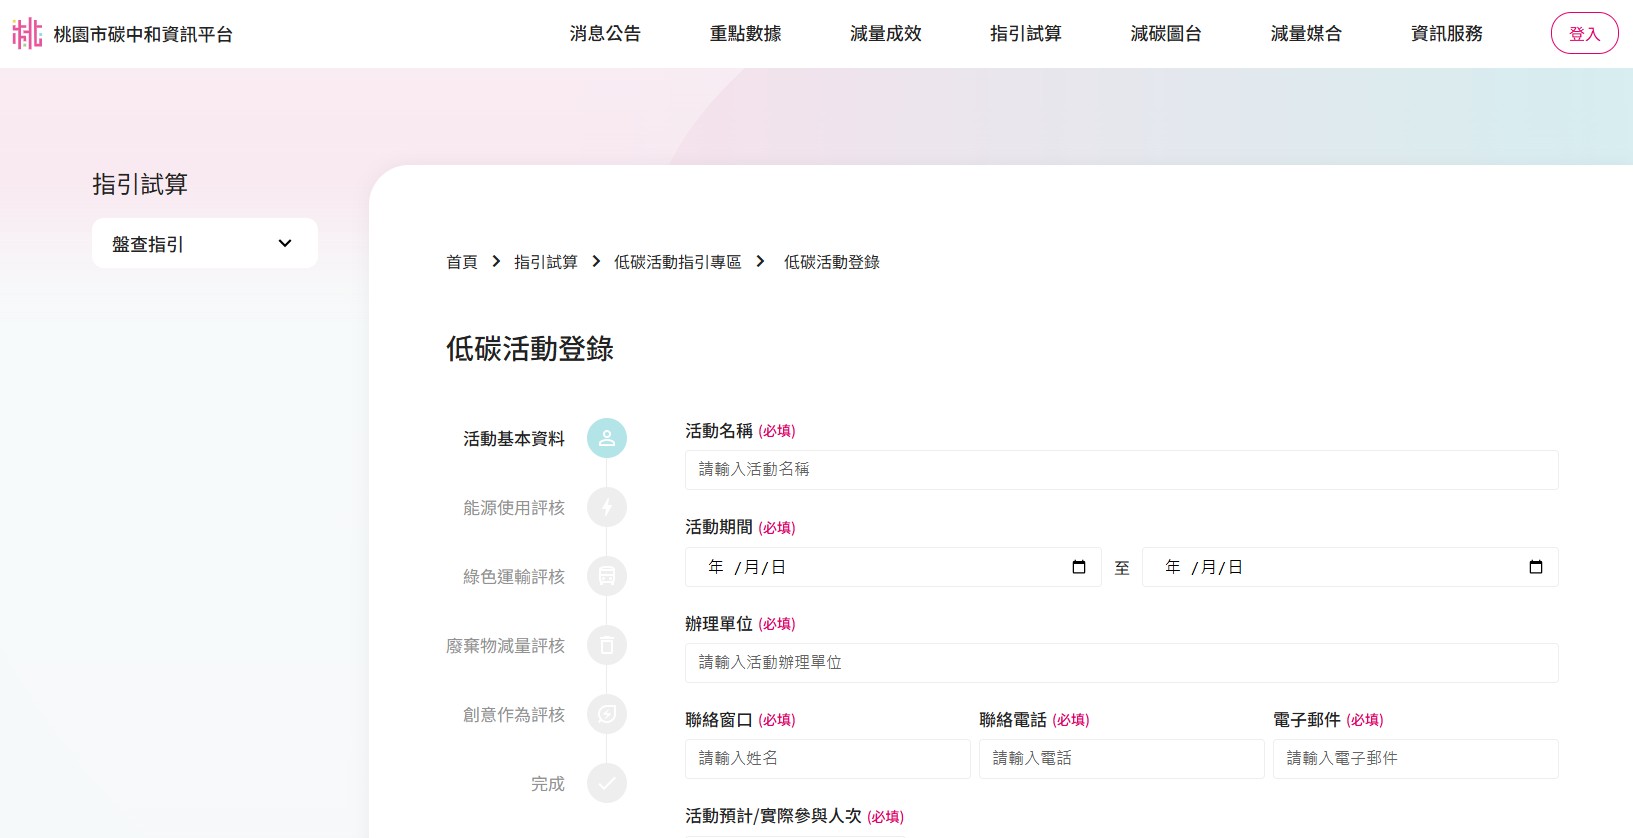Image resolution: width=1633 pixels, height=838 pixels.
Task: Expand the 盤查指引 dropdown
Action: pyautogui.click(x=205, y=243)
